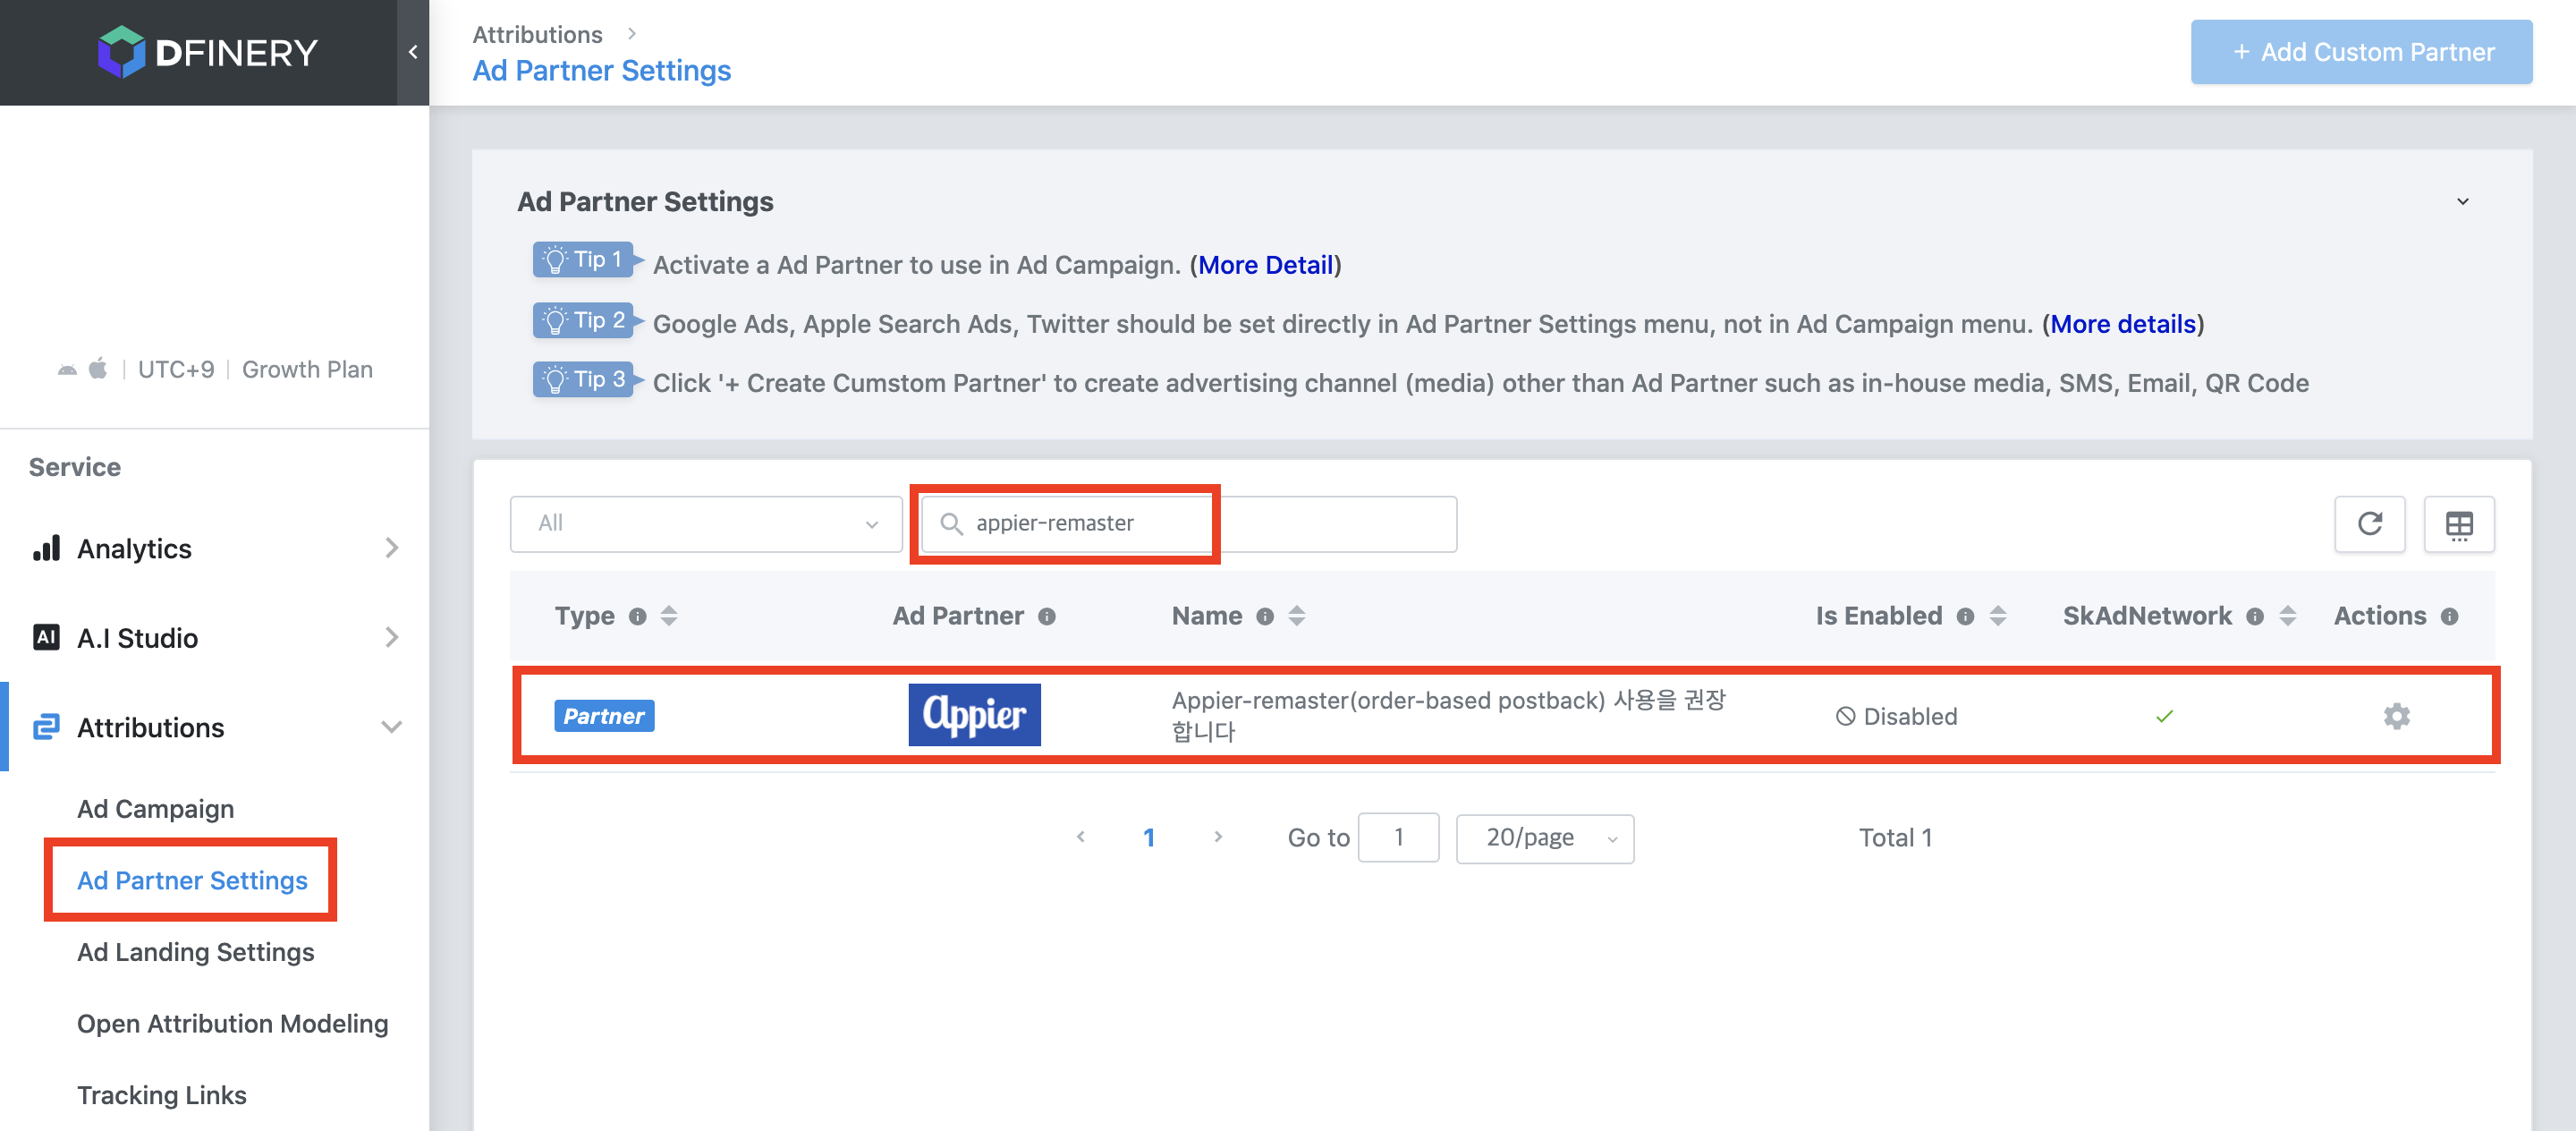Click the refresh icon above the table

pyautogui.click(x=2369, y=523)
